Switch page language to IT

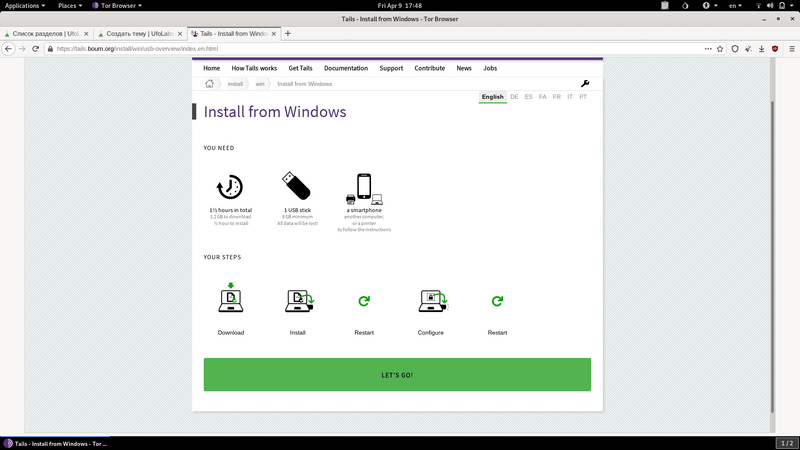(x=569, y=96)
